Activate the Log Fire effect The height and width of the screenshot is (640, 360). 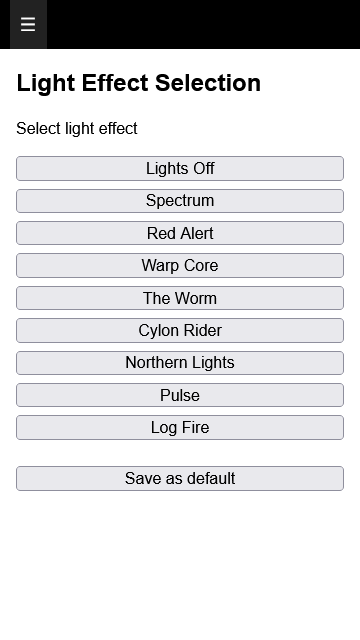point(180,427)
